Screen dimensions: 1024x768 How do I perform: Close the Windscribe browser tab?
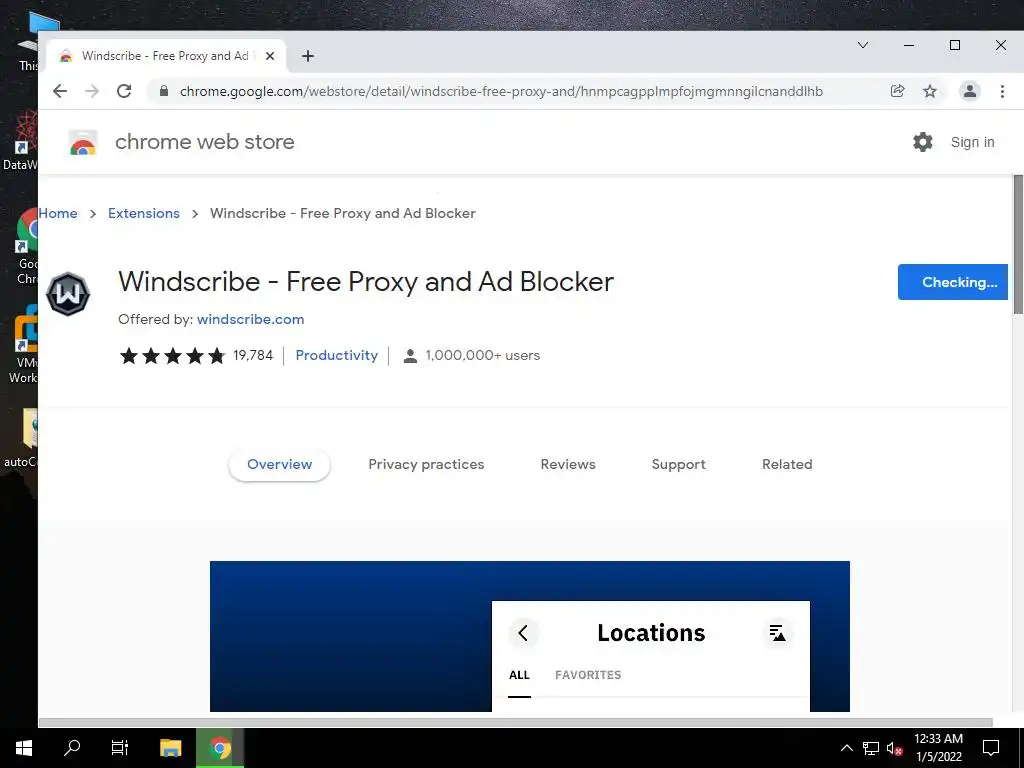point(270,56)
